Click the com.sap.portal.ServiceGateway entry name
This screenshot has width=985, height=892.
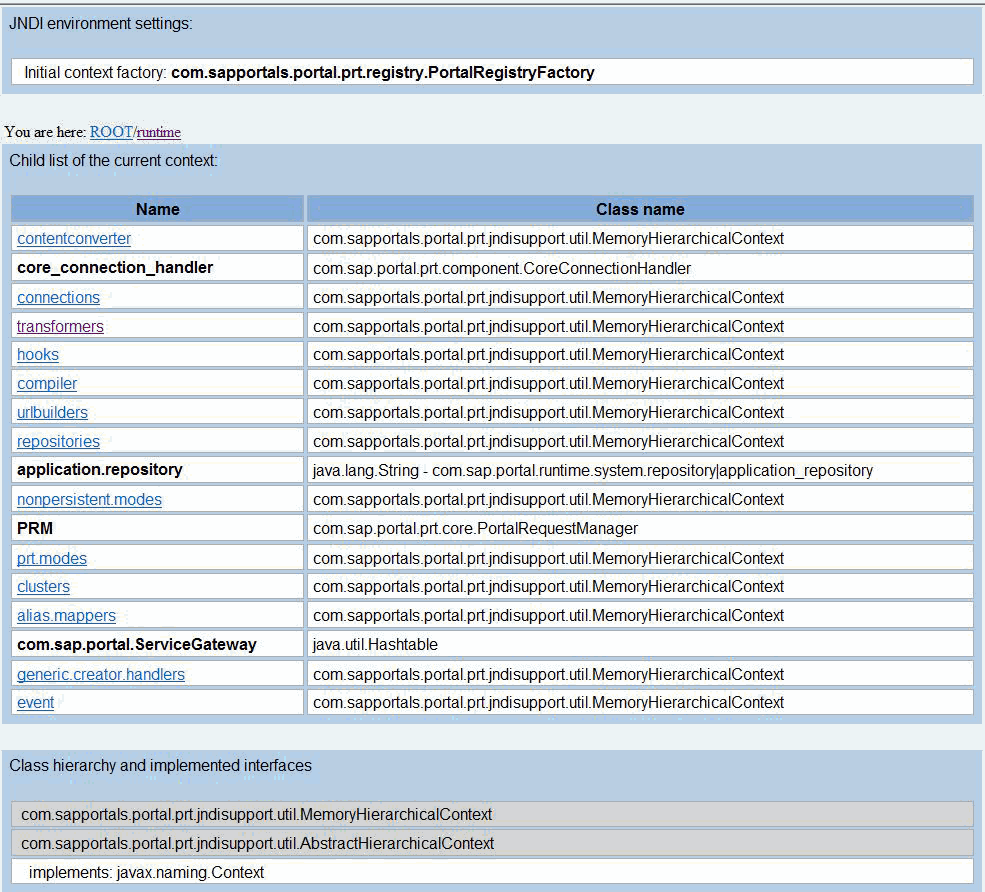(137, 645)
